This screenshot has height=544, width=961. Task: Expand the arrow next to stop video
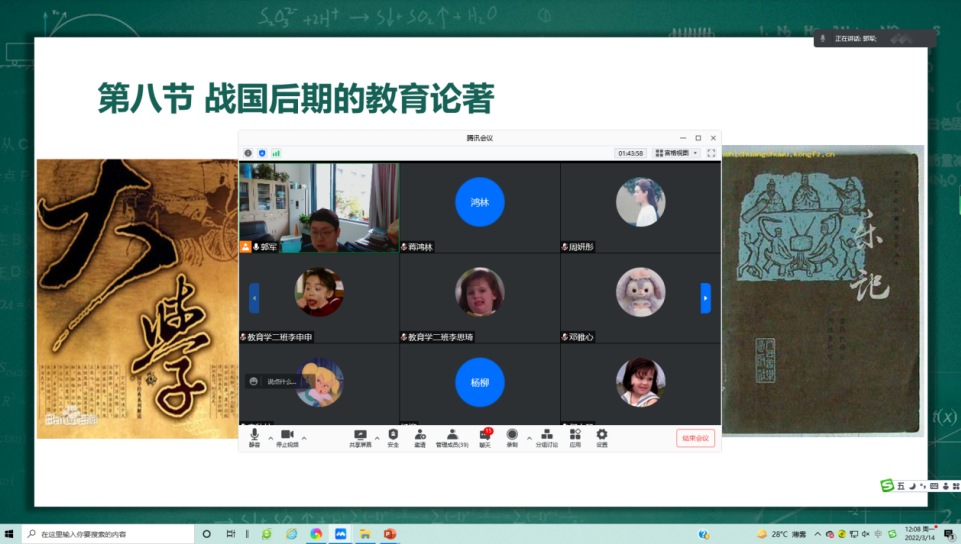[x=304, y=437]
